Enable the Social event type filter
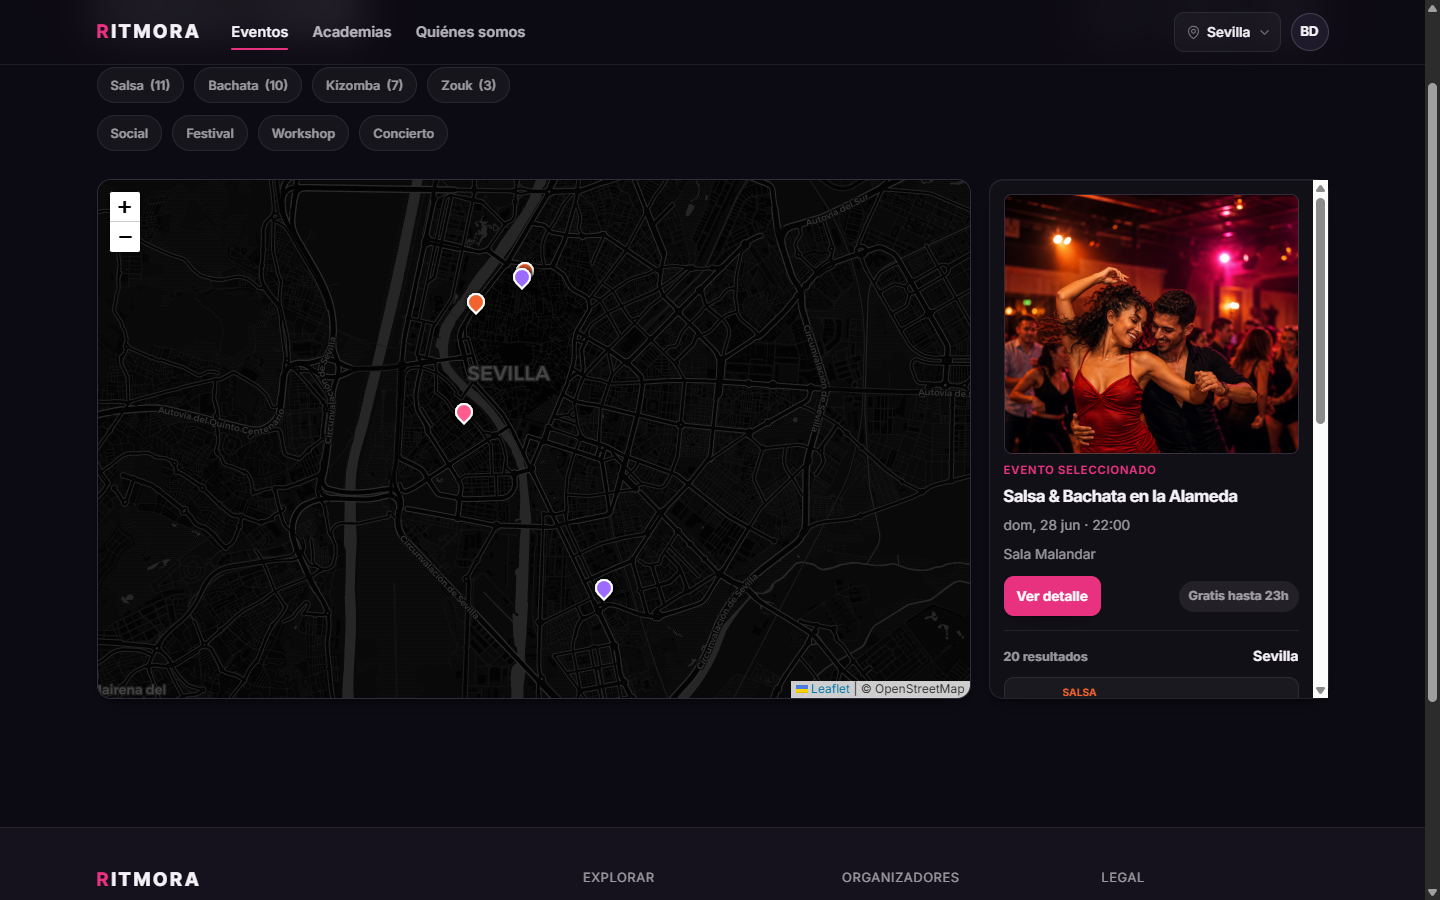This screenshot has width=1440, height=900. [x=129, y=133]
